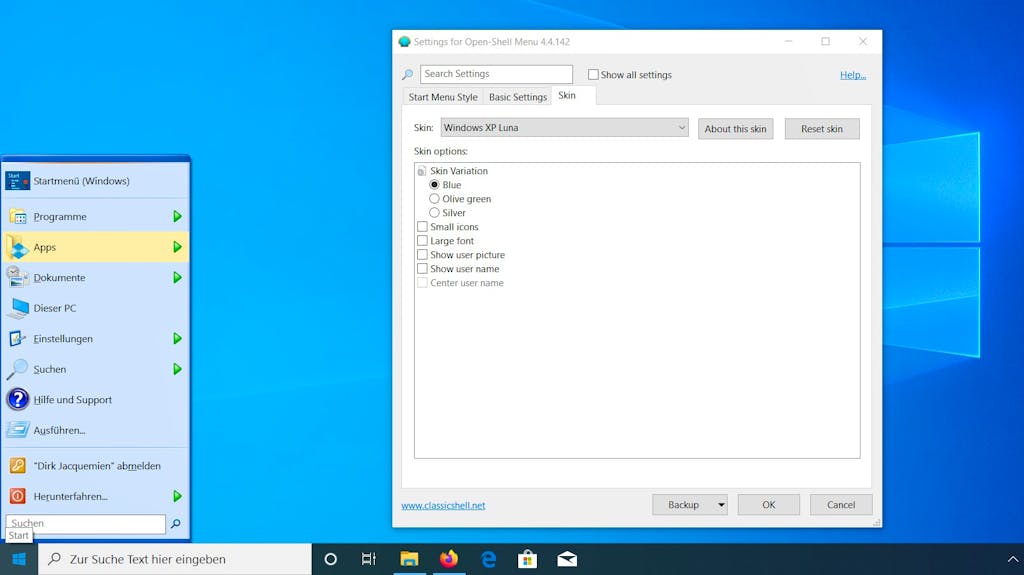Click the Open-Shell title bar shell icon
The height and width of the screenshot is (575, 1024).
404,42
